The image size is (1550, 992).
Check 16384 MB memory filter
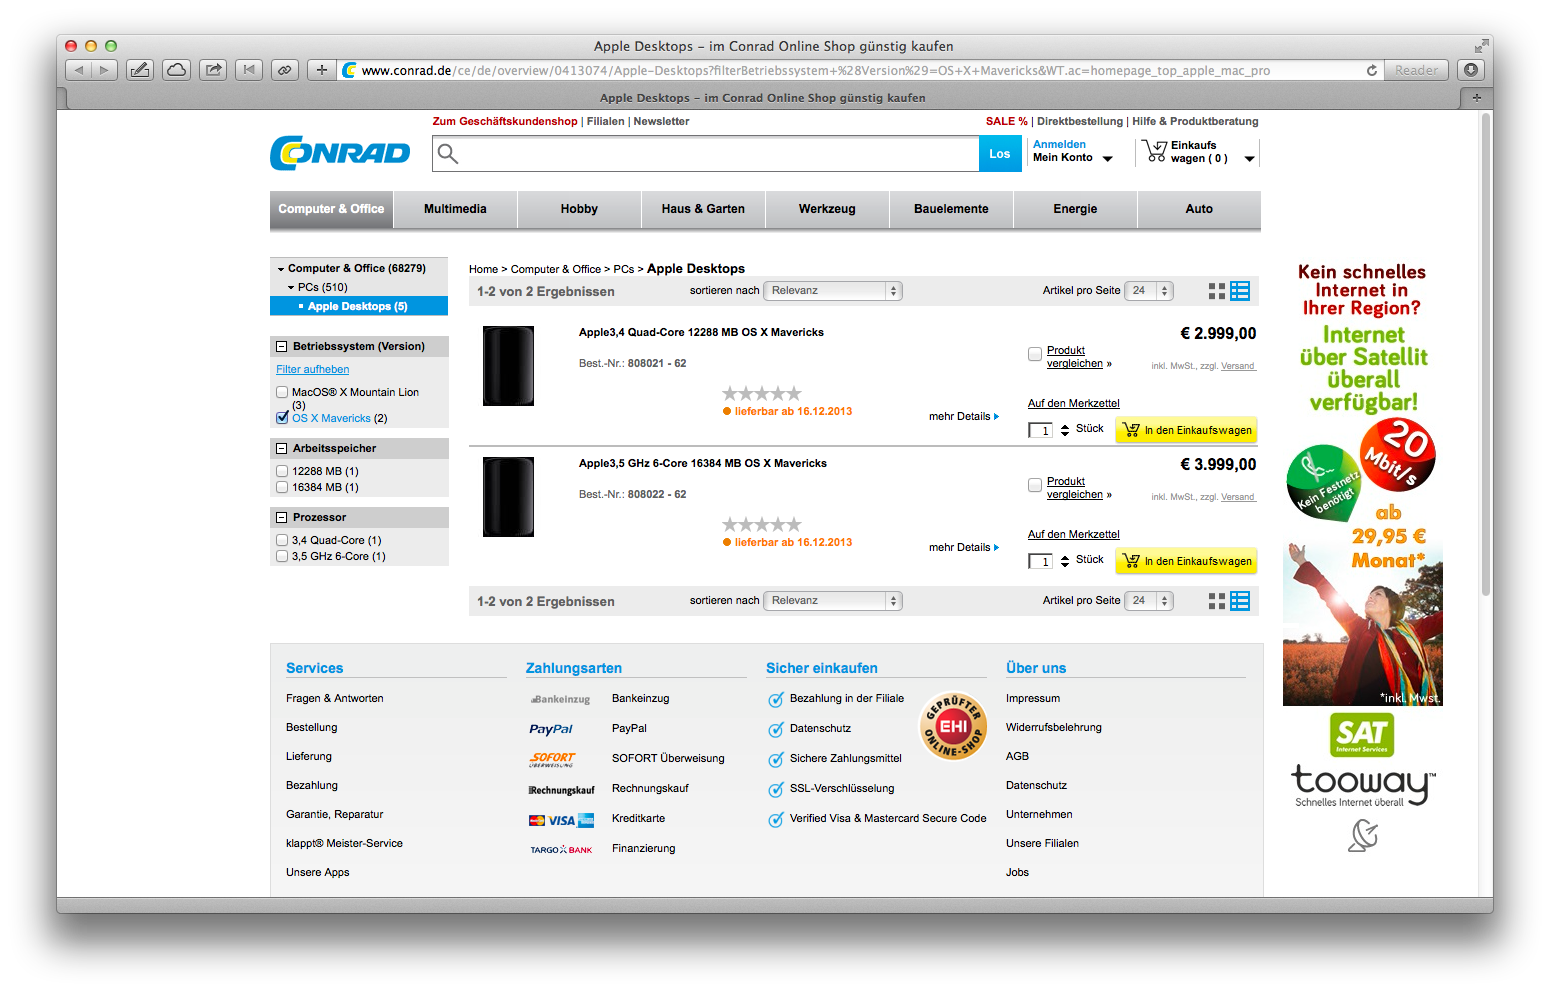(282, 487)
